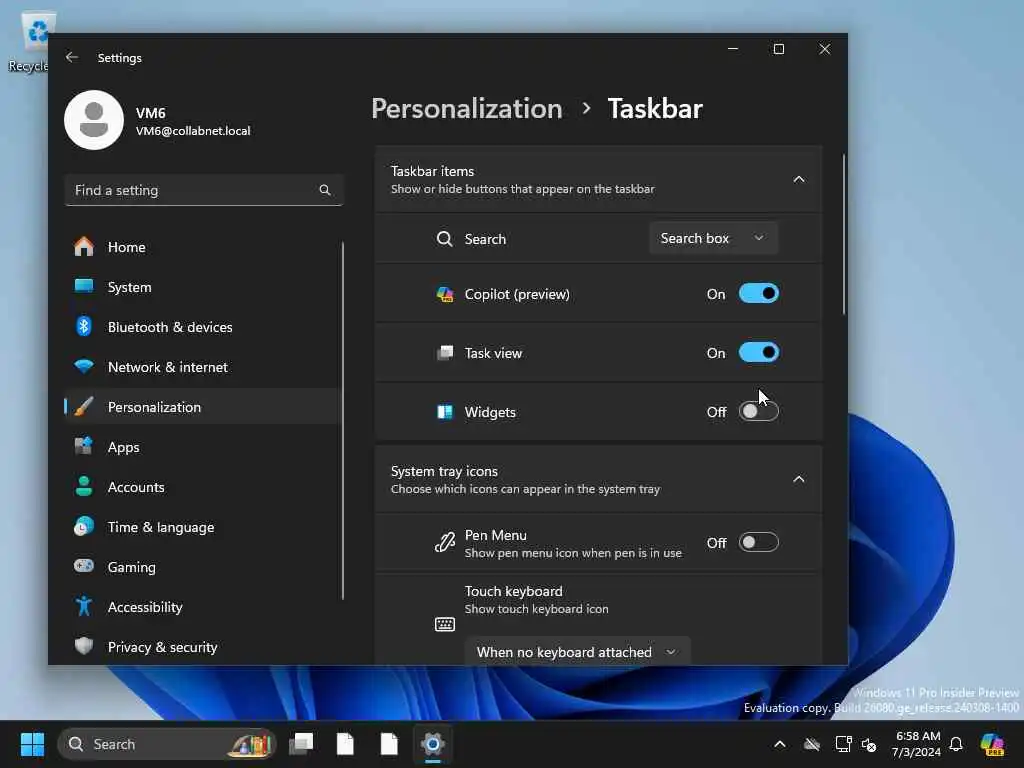Collapse the Taskbar items section

coord(799,180)
